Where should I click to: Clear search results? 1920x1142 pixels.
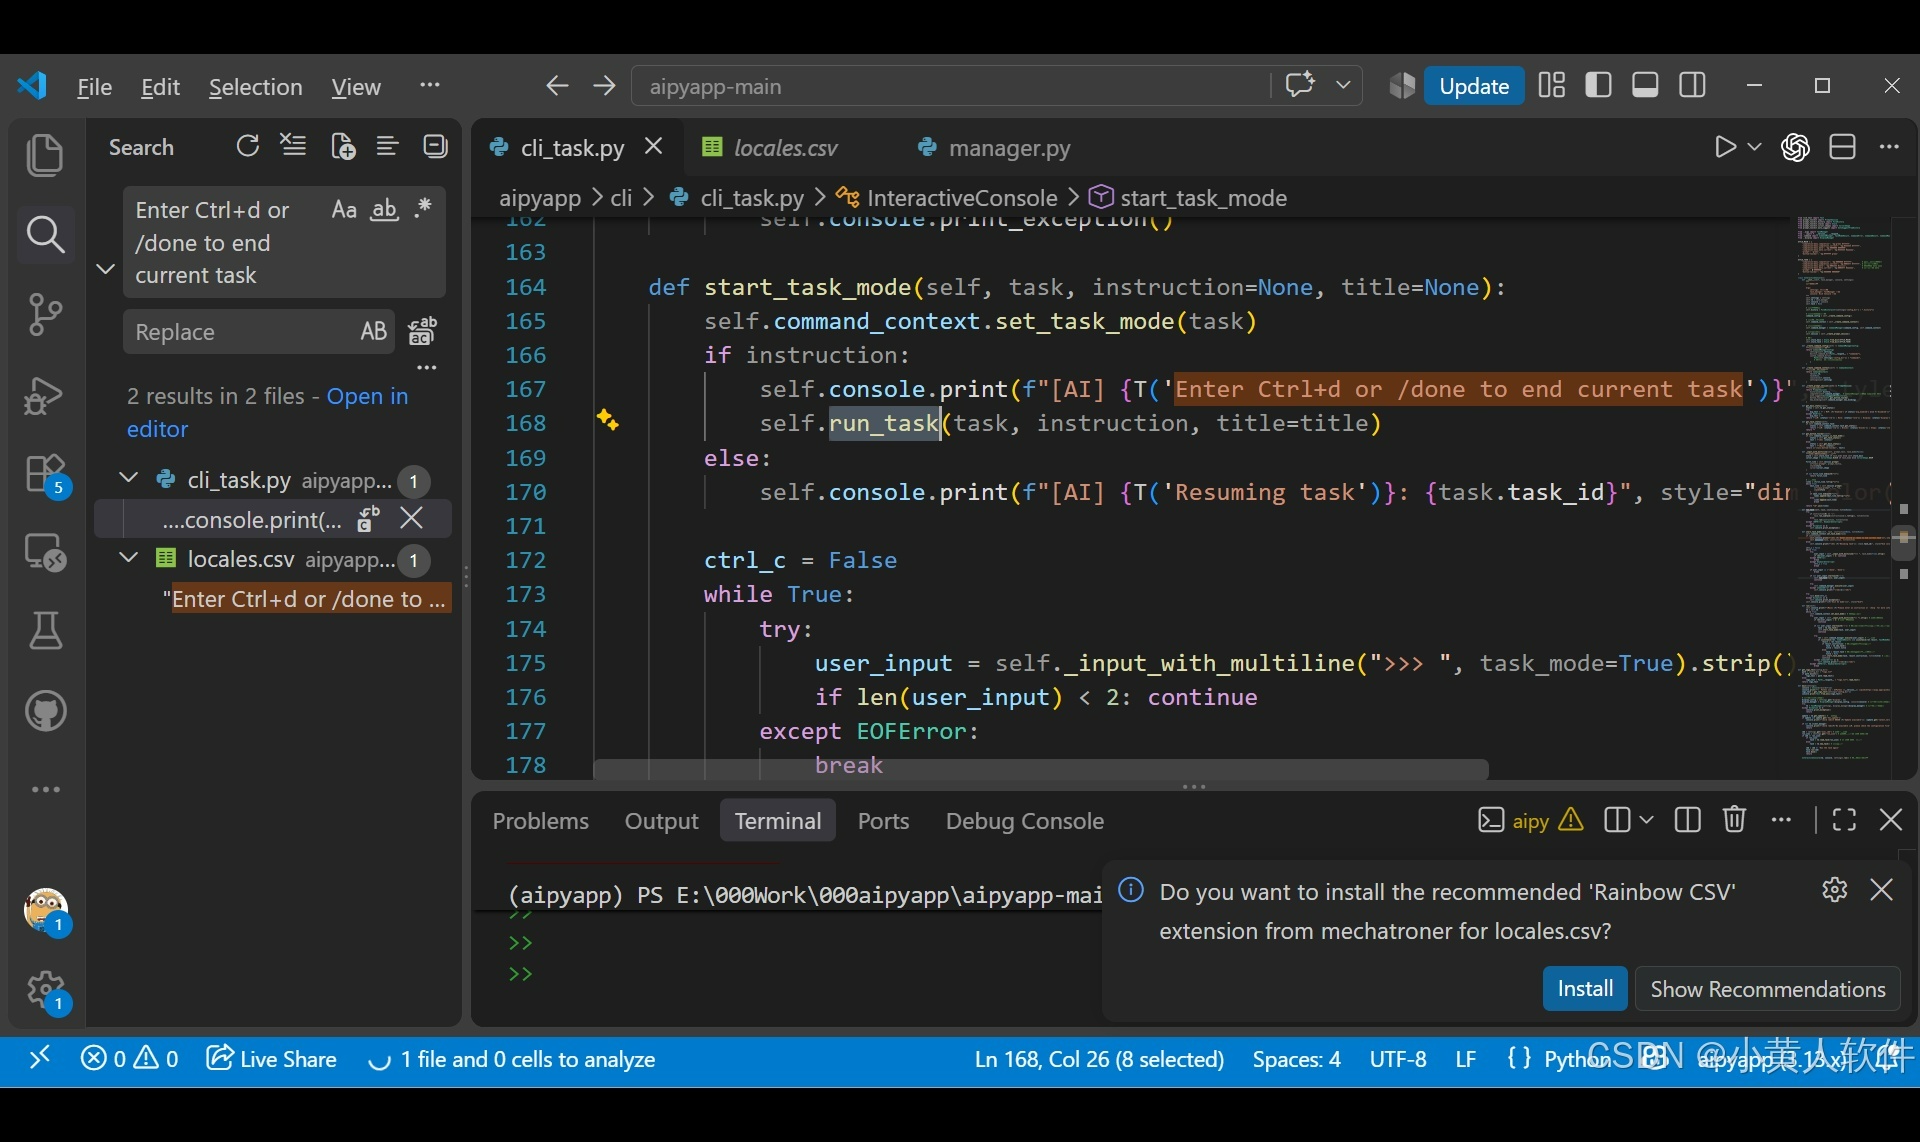[x=293, y=147]
